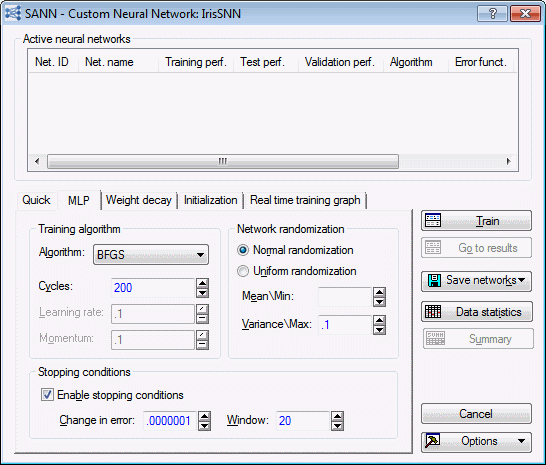This screenshot has width=546, height=465.
Task: Expand the Options dropdown arrow
Action: click(521, 441)
